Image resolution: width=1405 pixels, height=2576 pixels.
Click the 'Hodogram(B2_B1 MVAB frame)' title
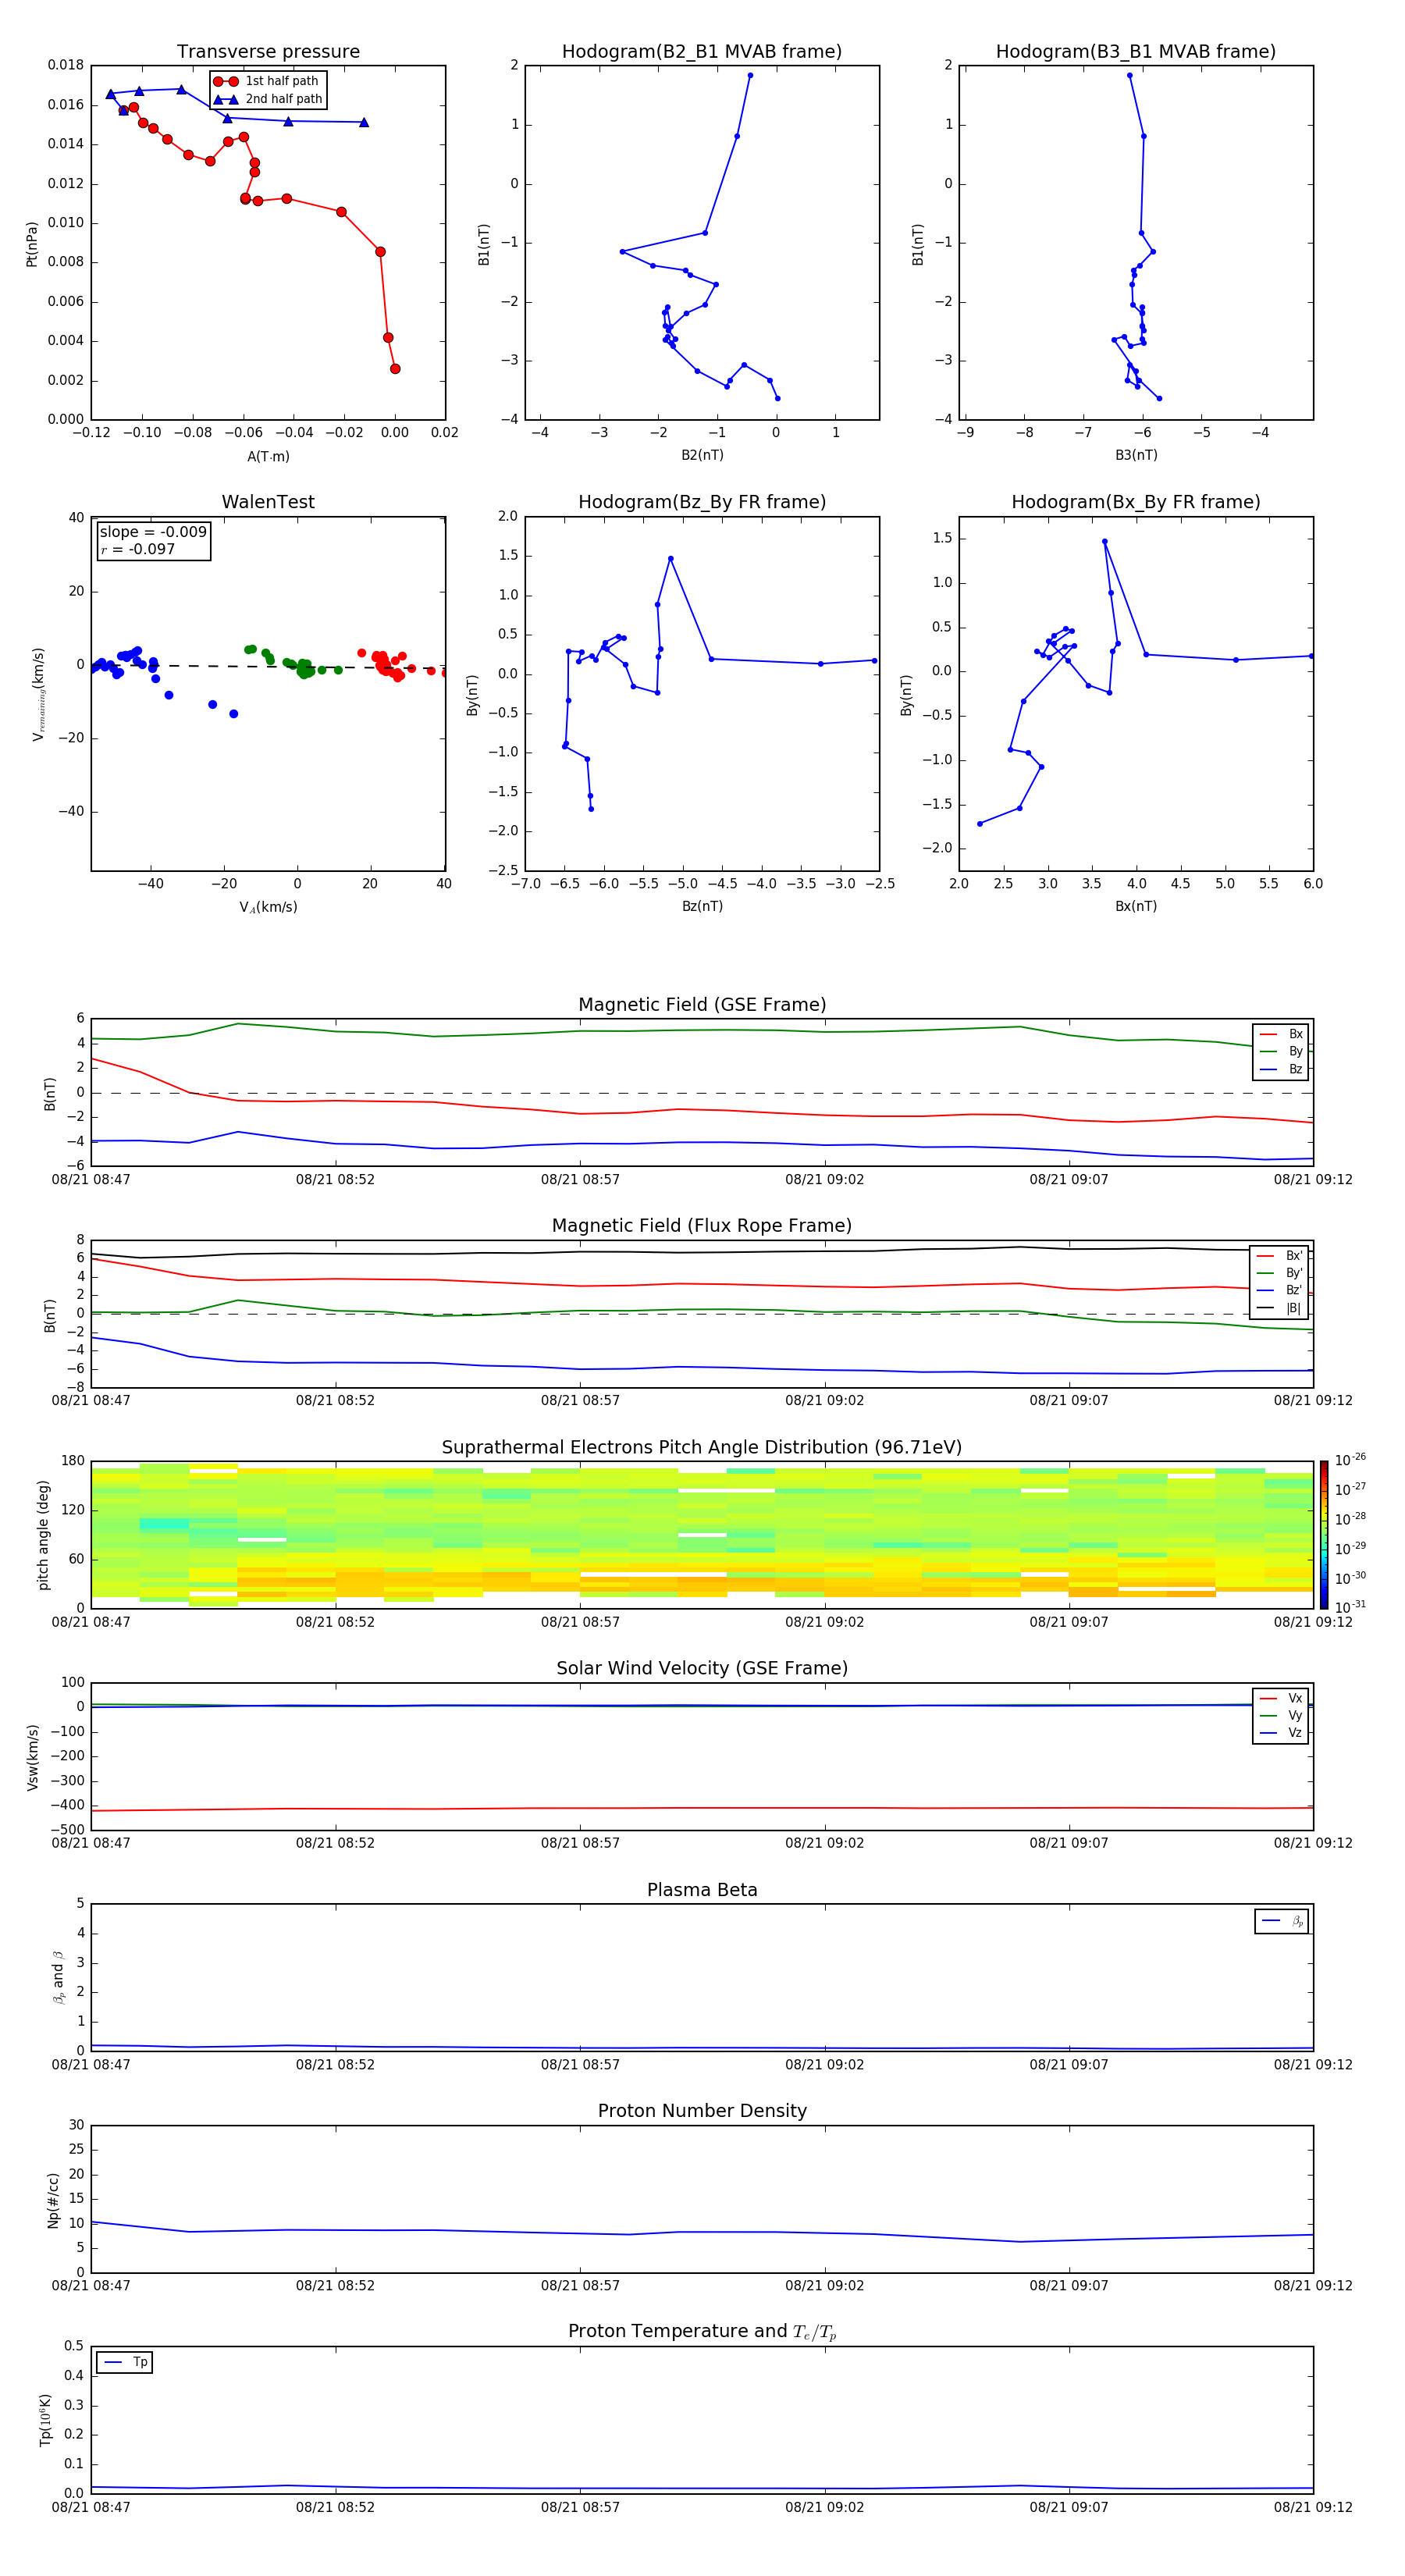[x=702, y=52]
